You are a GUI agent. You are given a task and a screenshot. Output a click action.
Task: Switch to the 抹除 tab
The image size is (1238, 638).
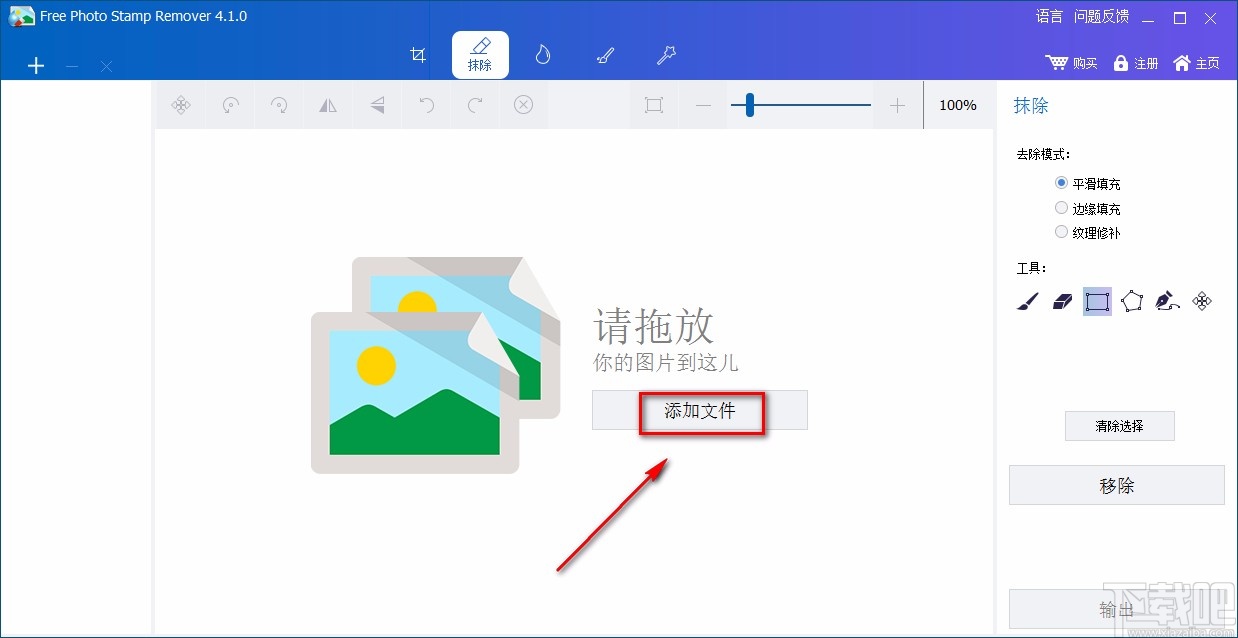[x=480, y=55]
